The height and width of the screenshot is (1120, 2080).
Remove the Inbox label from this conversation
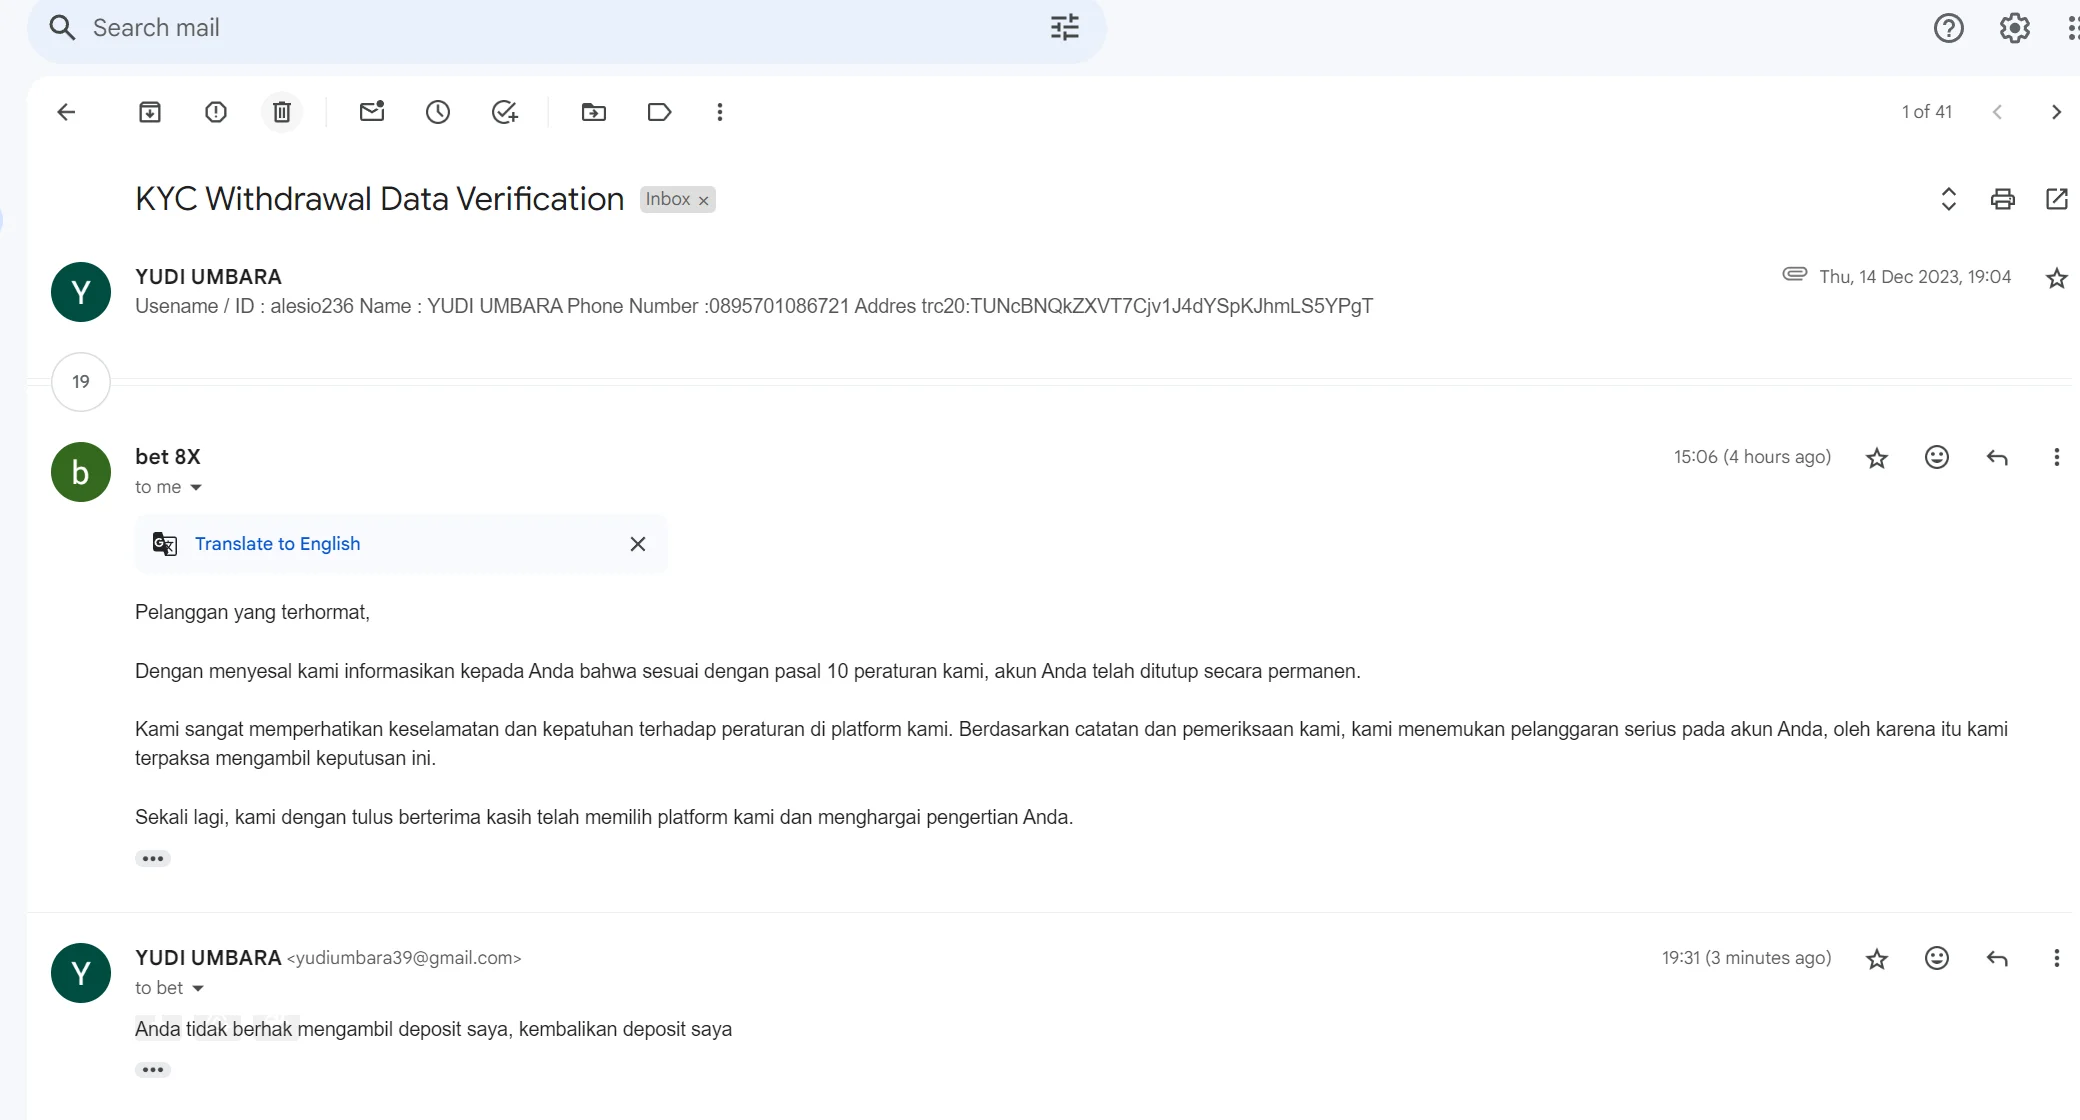(x=704, y=199)
